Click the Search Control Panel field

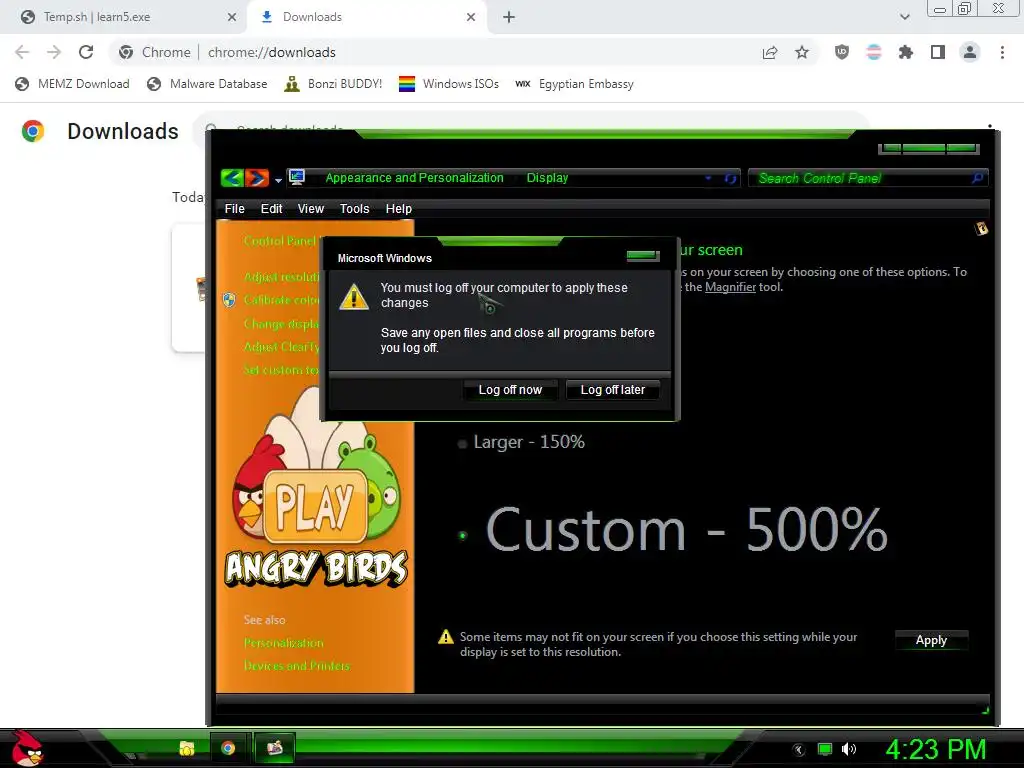pos(867,178)
